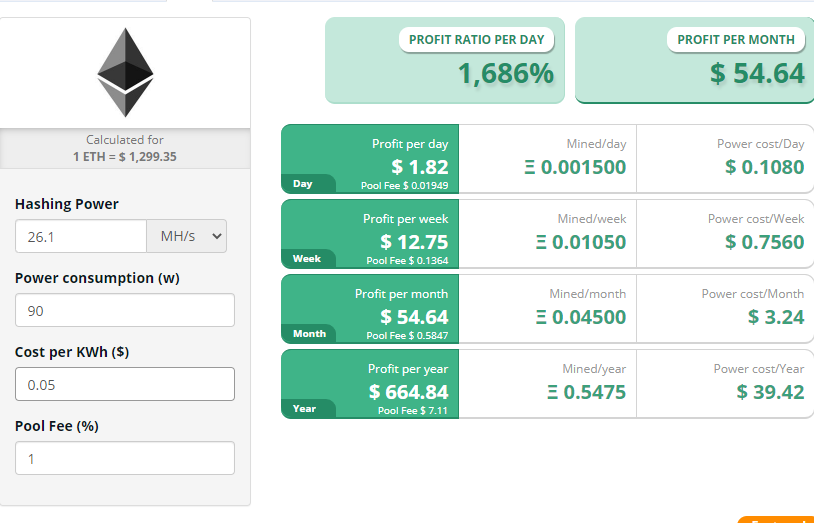Click the Power cost/Year $39.42 value

click(770, 392)
